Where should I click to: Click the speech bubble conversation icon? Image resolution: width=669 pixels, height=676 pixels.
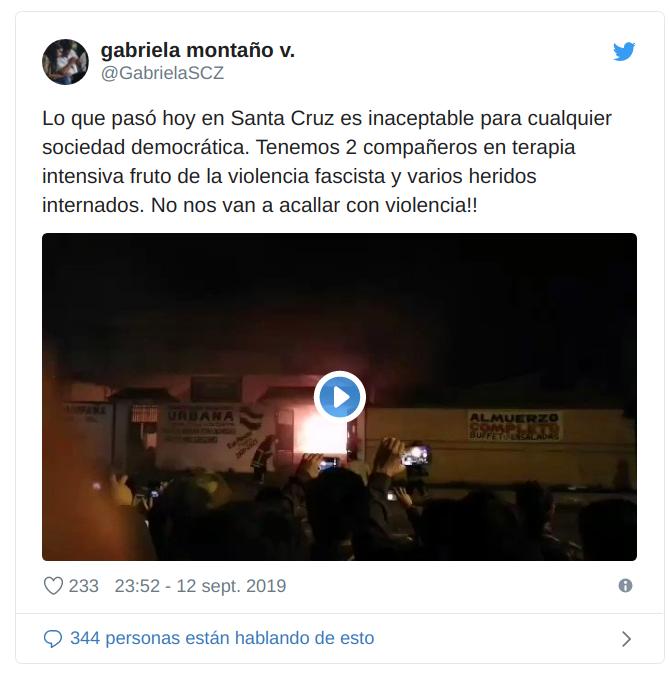click(x=53, y=638)
